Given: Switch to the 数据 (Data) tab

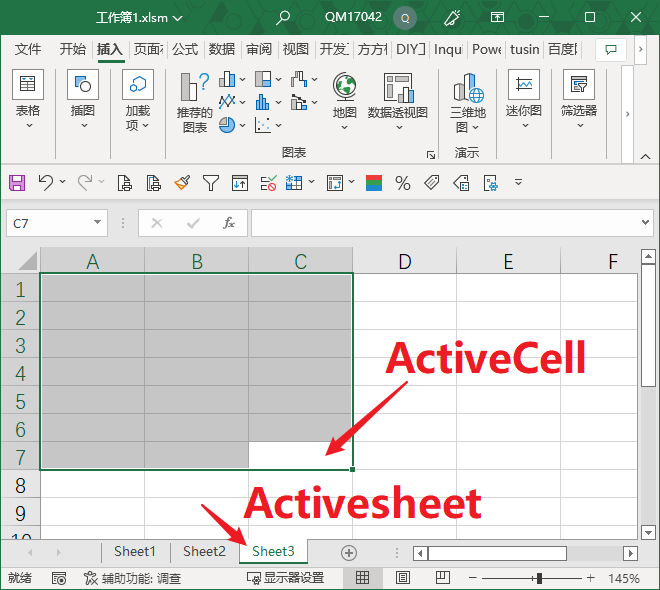Looking at the screenshot, I should coord(222,49).
